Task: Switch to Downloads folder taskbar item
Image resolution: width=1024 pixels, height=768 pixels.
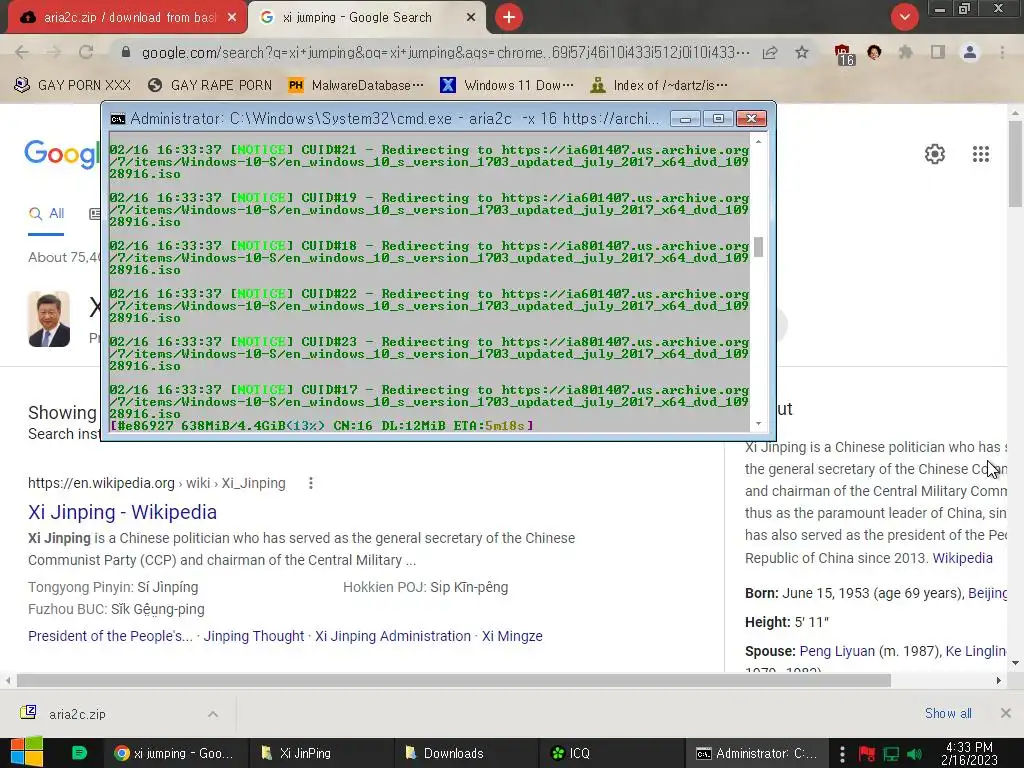Action: 466,753
